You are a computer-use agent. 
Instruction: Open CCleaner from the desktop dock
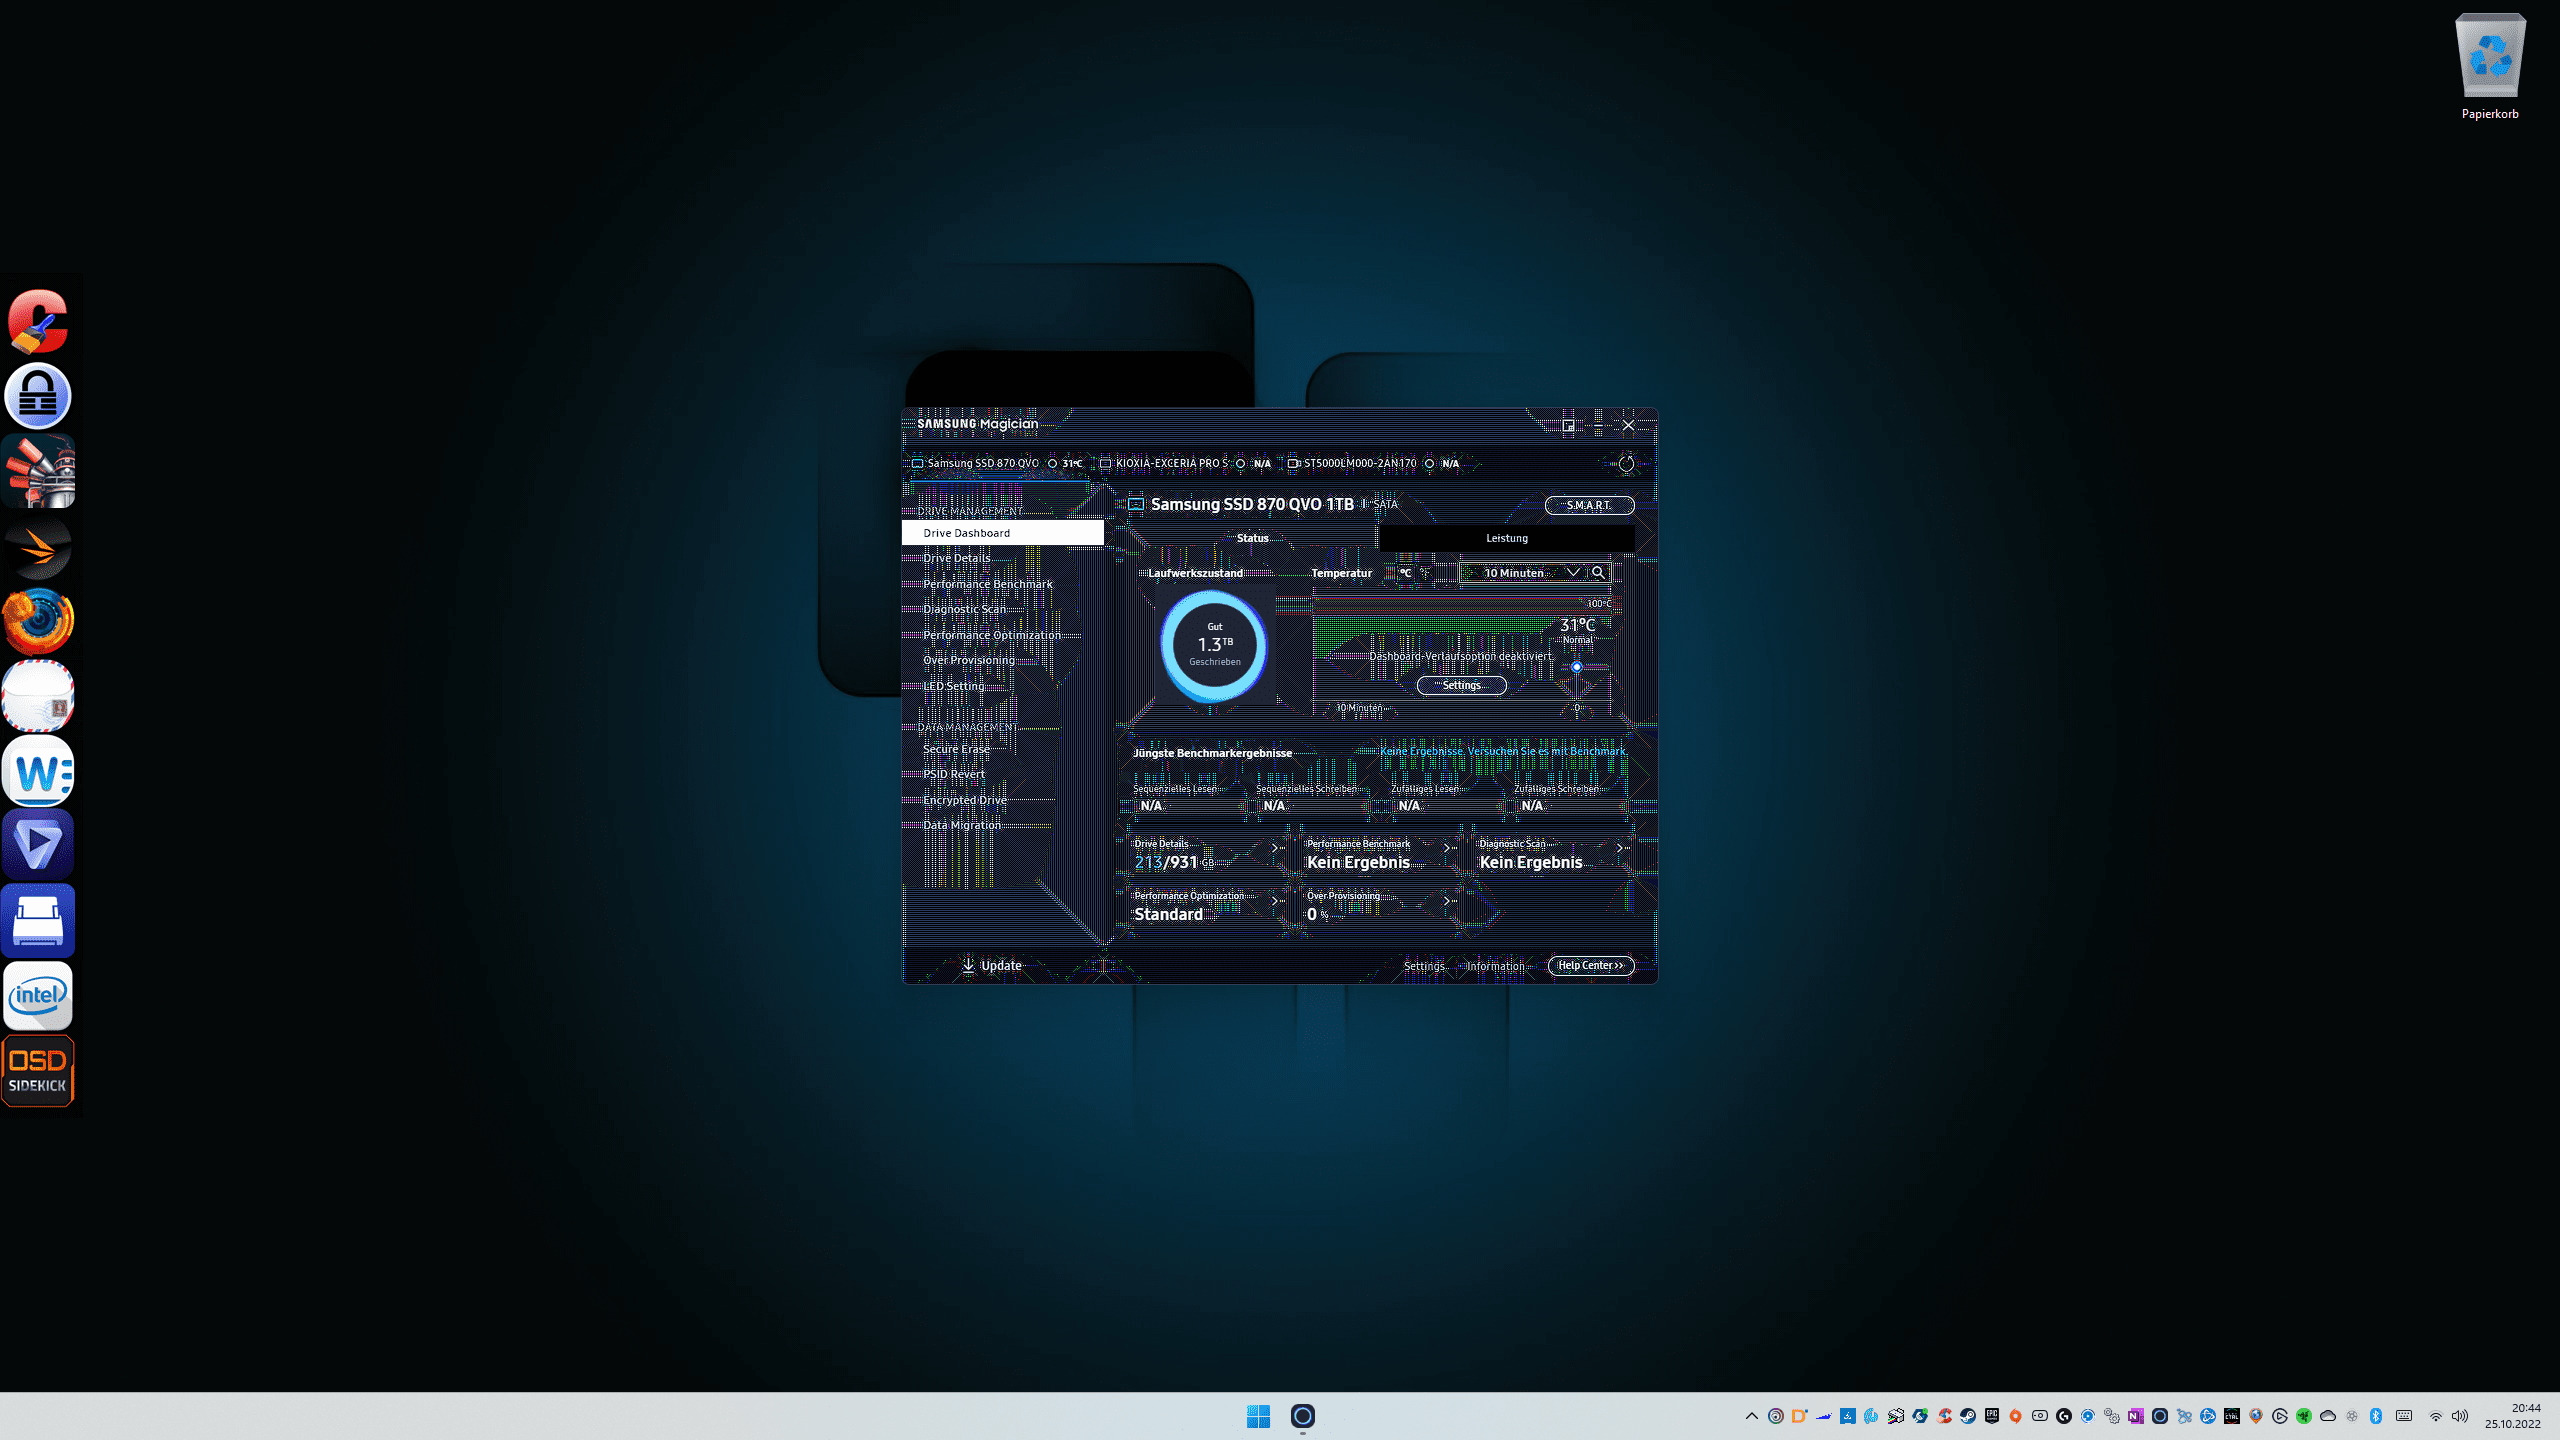[x=38, y=321]
